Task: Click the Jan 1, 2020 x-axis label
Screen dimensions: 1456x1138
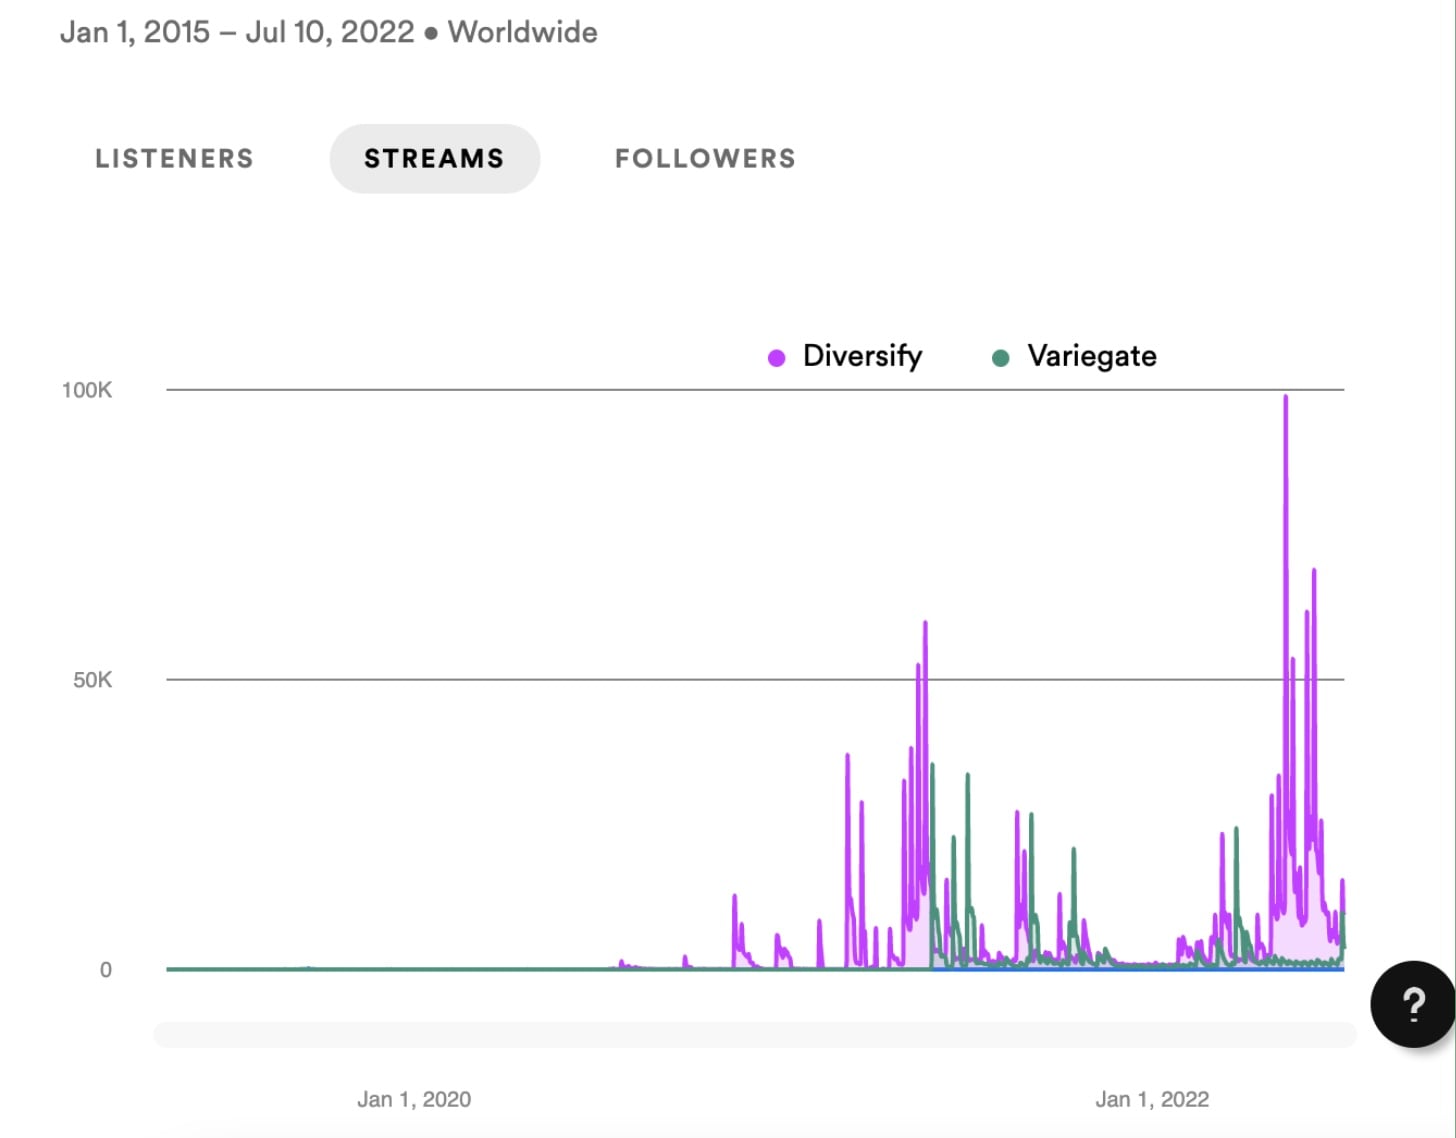Action: [414, 1099]
